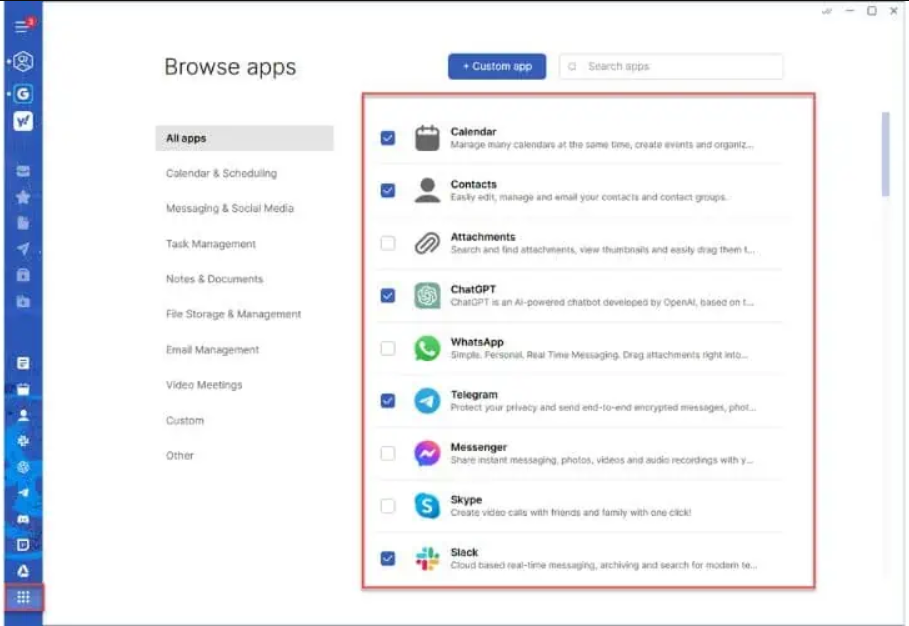The height and width of the screenshot is (626, 909).
Task: Click the Telegram logo in list
Action: pyautogui.click(x=427, y=401)
